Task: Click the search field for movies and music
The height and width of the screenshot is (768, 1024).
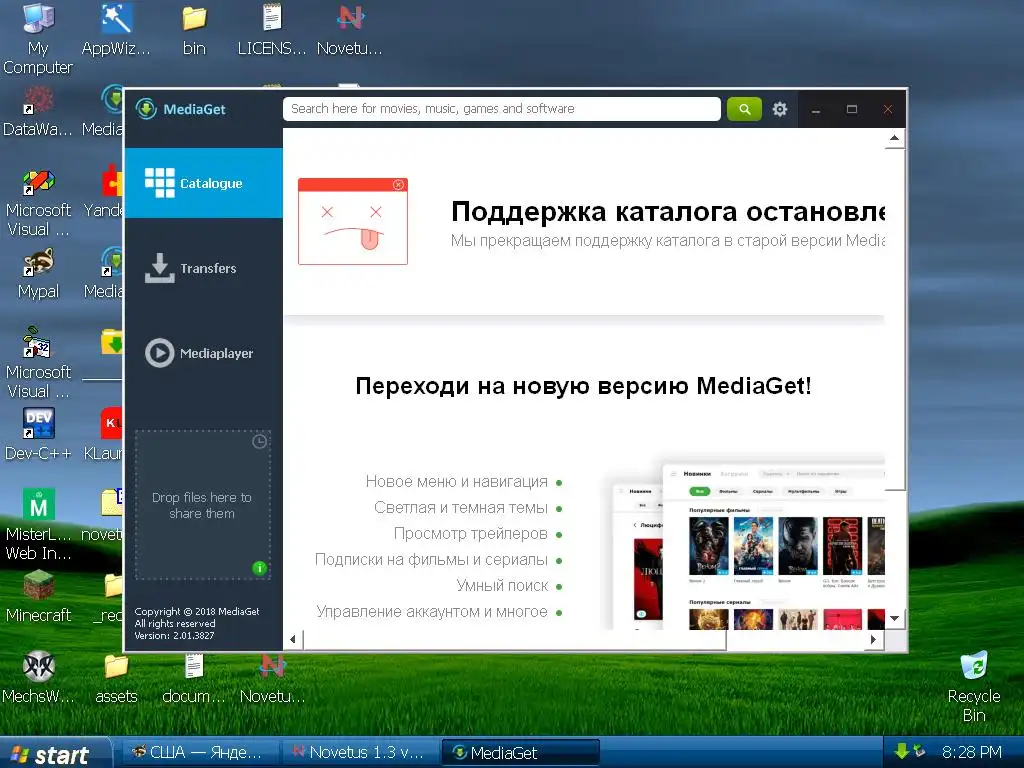Action: pyautogui.click(x=502, y=109)
